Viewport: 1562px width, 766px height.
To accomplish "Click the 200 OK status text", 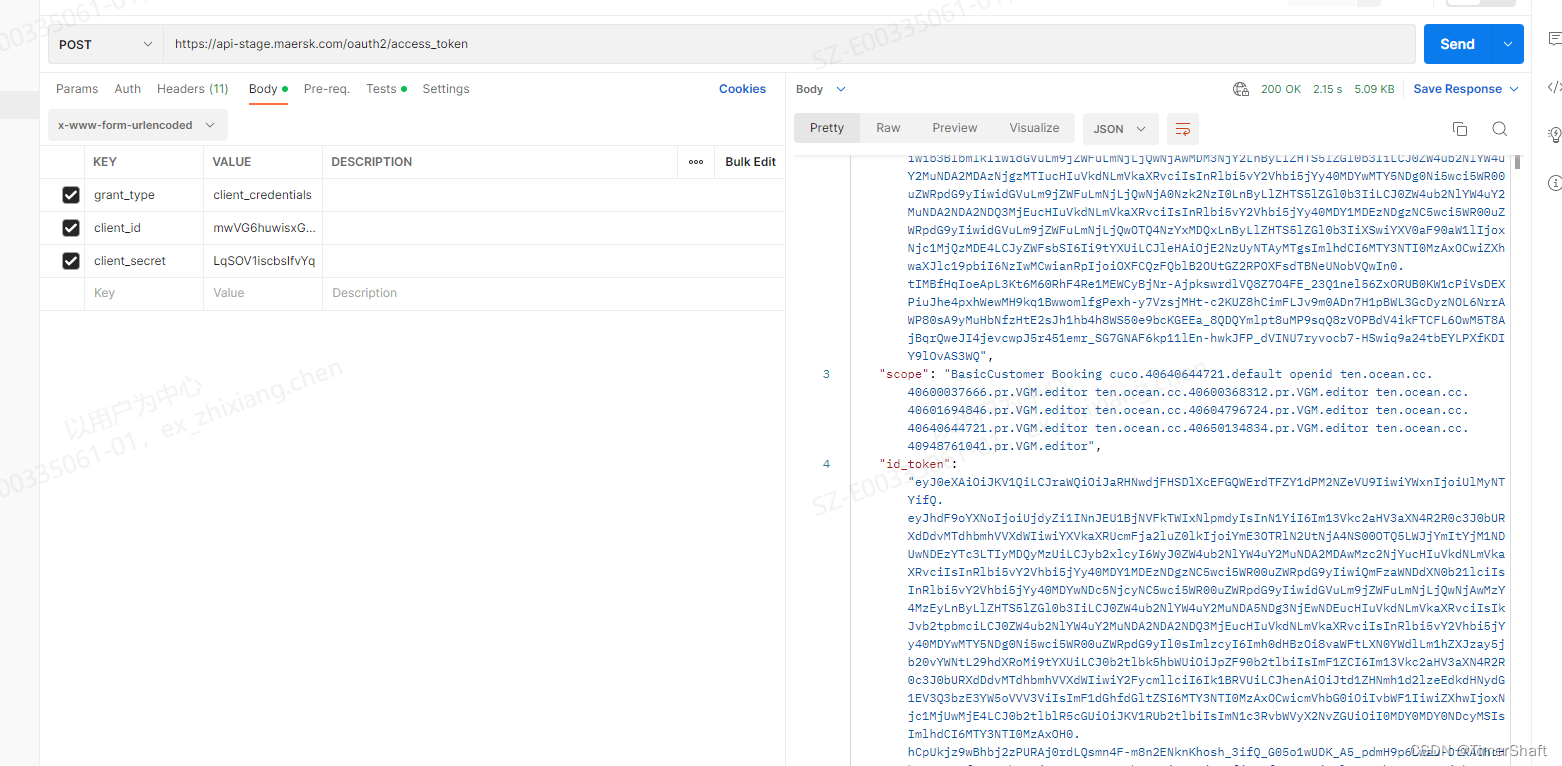I will coord(1280,89).
